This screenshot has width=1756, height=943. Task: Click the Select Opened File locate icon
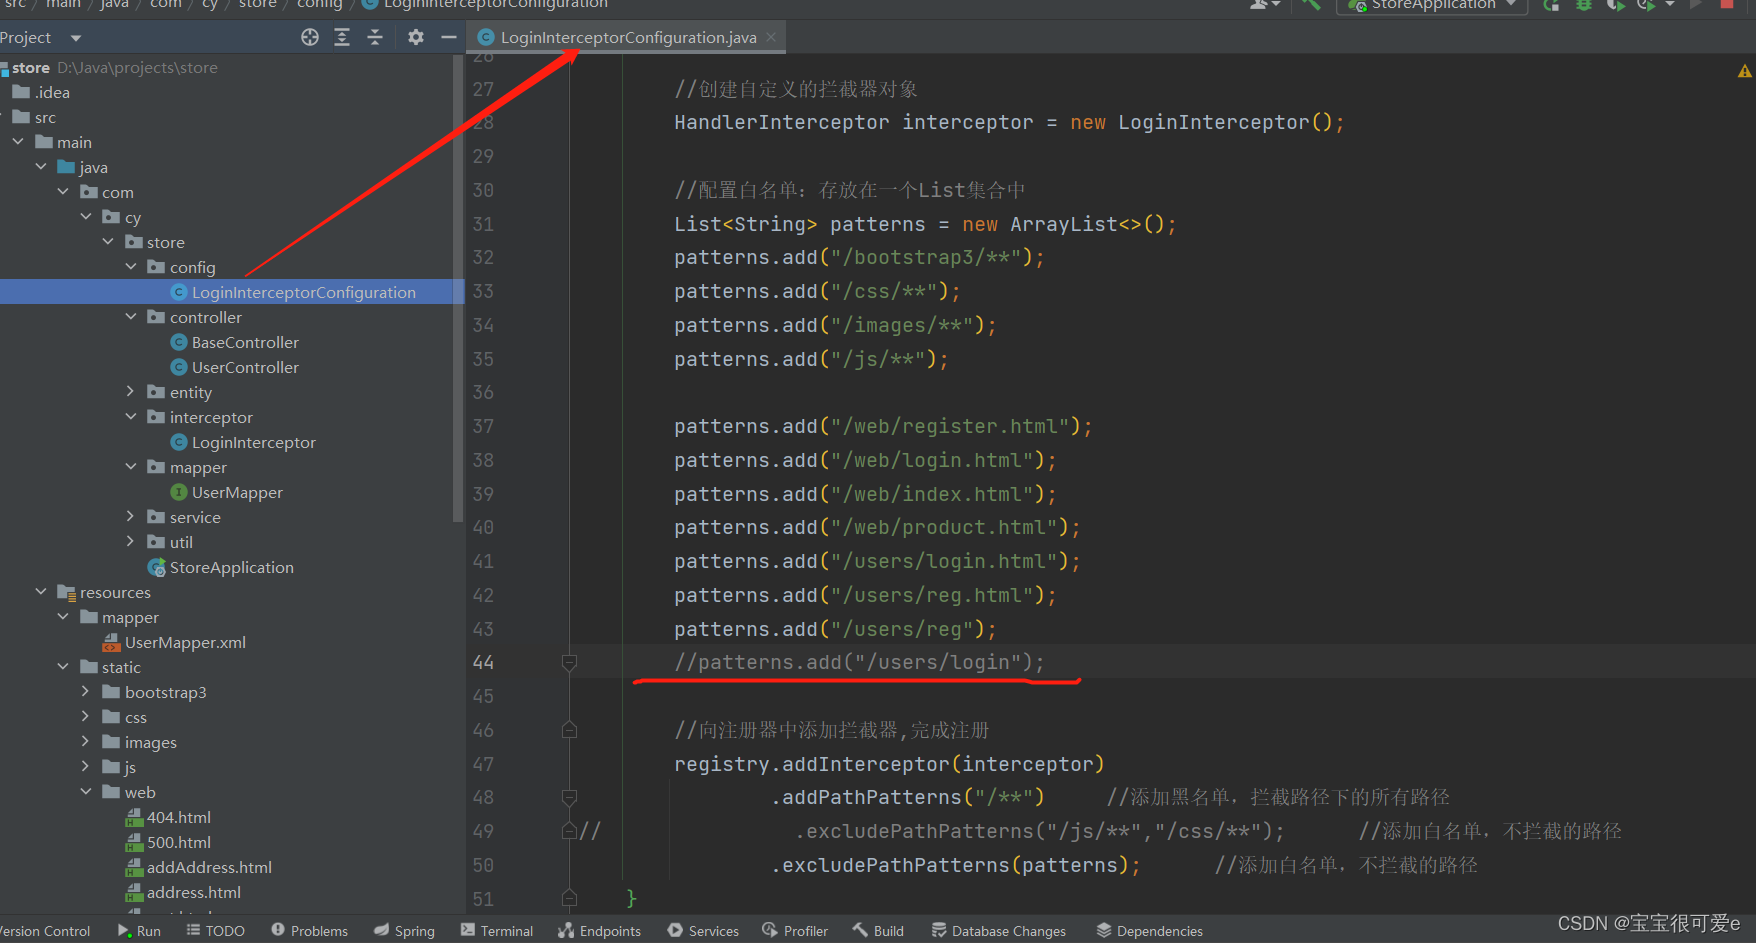[x=310, y=37]
